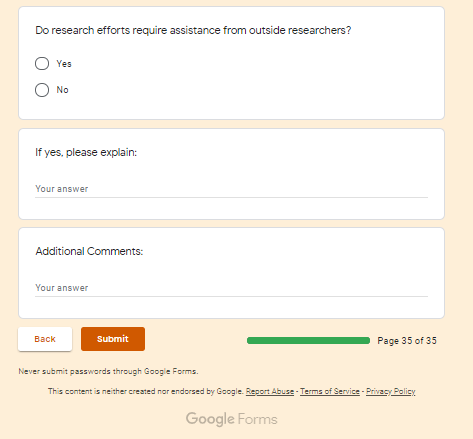473x439 pixels.
Task: Click the green page progress bar
Action: tap(308, 340)
